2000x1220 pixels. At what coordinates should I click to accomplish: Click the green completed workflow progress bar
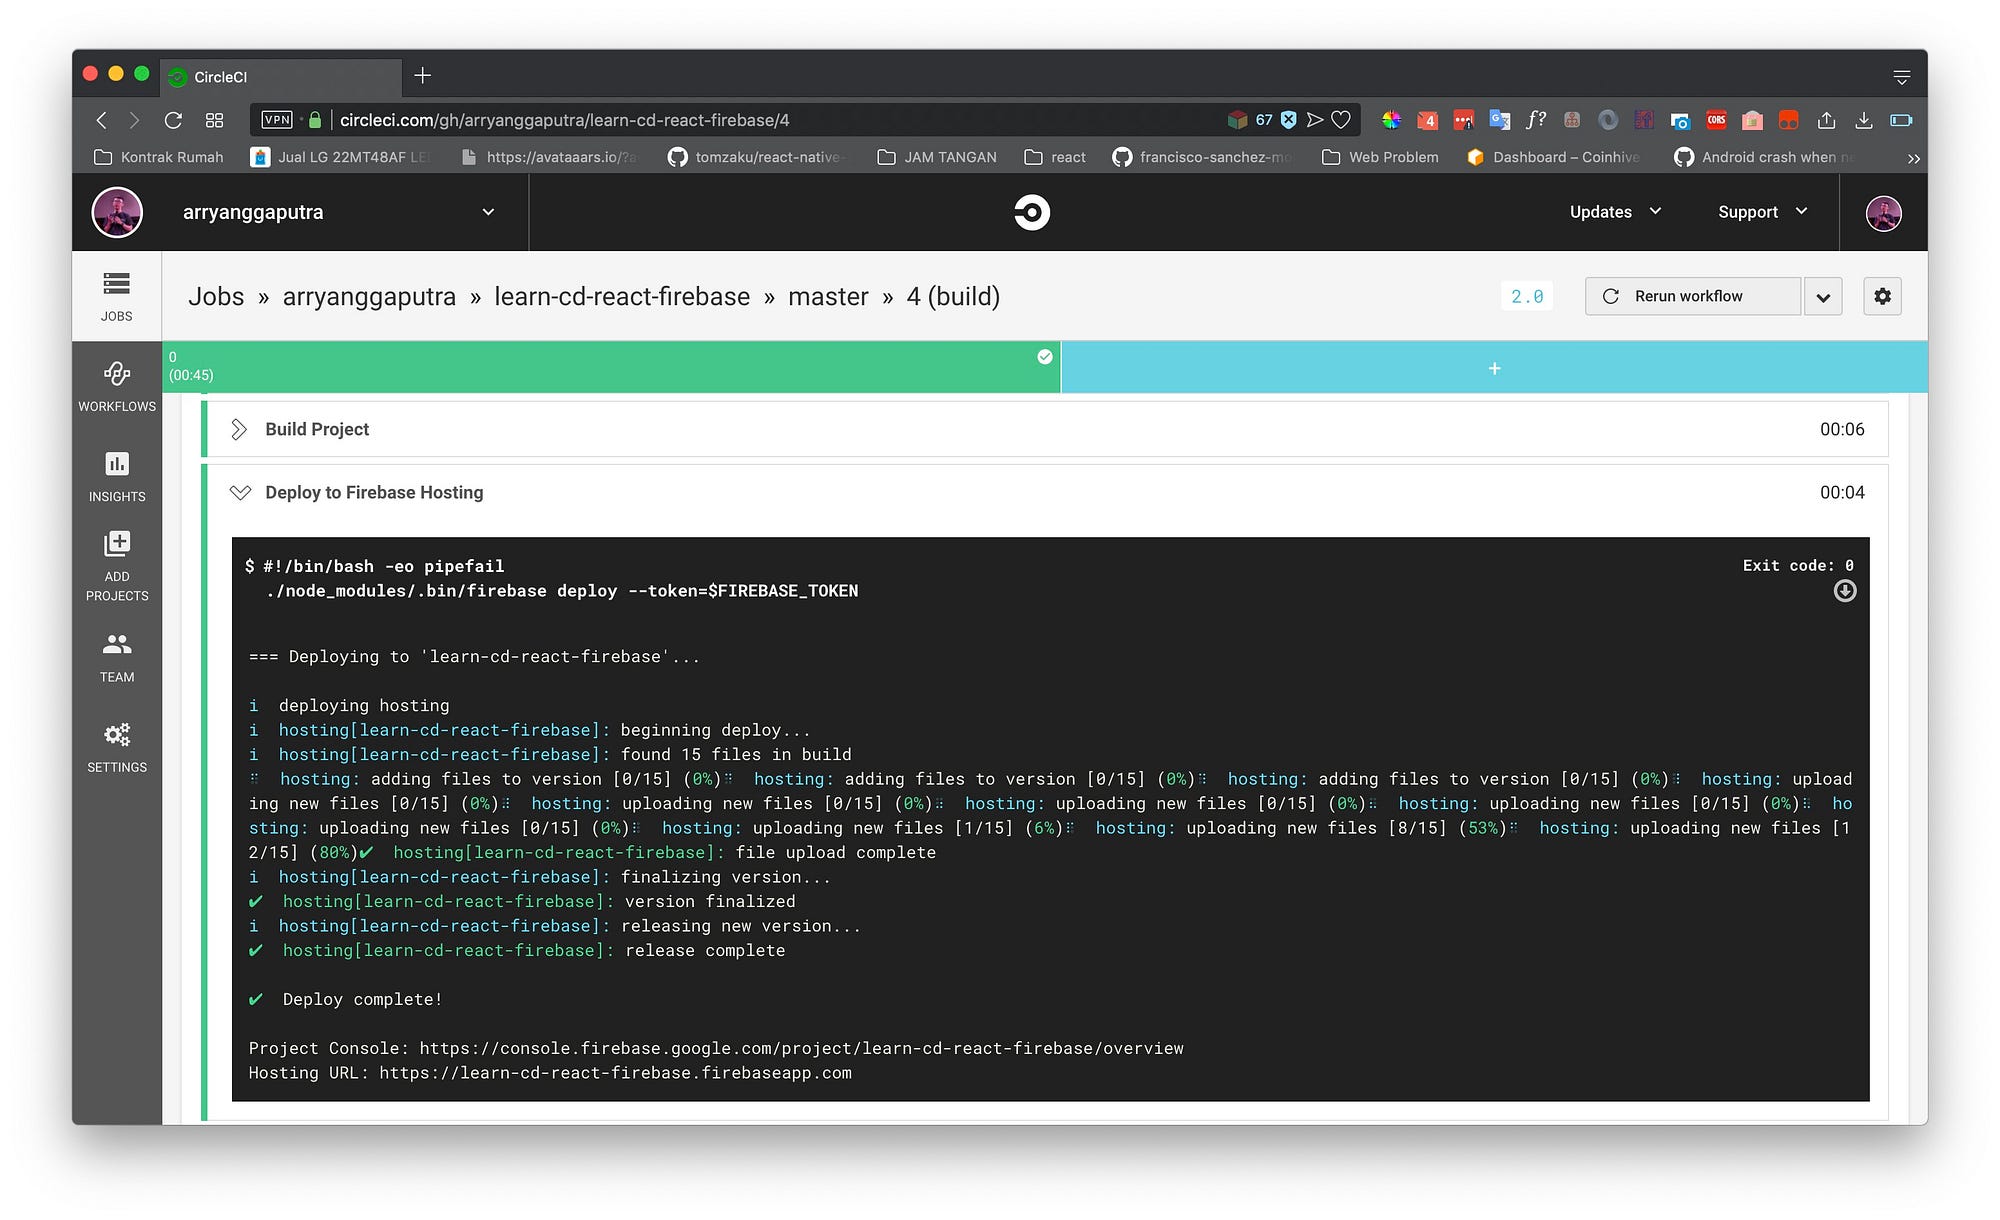[x=610, y=367]
